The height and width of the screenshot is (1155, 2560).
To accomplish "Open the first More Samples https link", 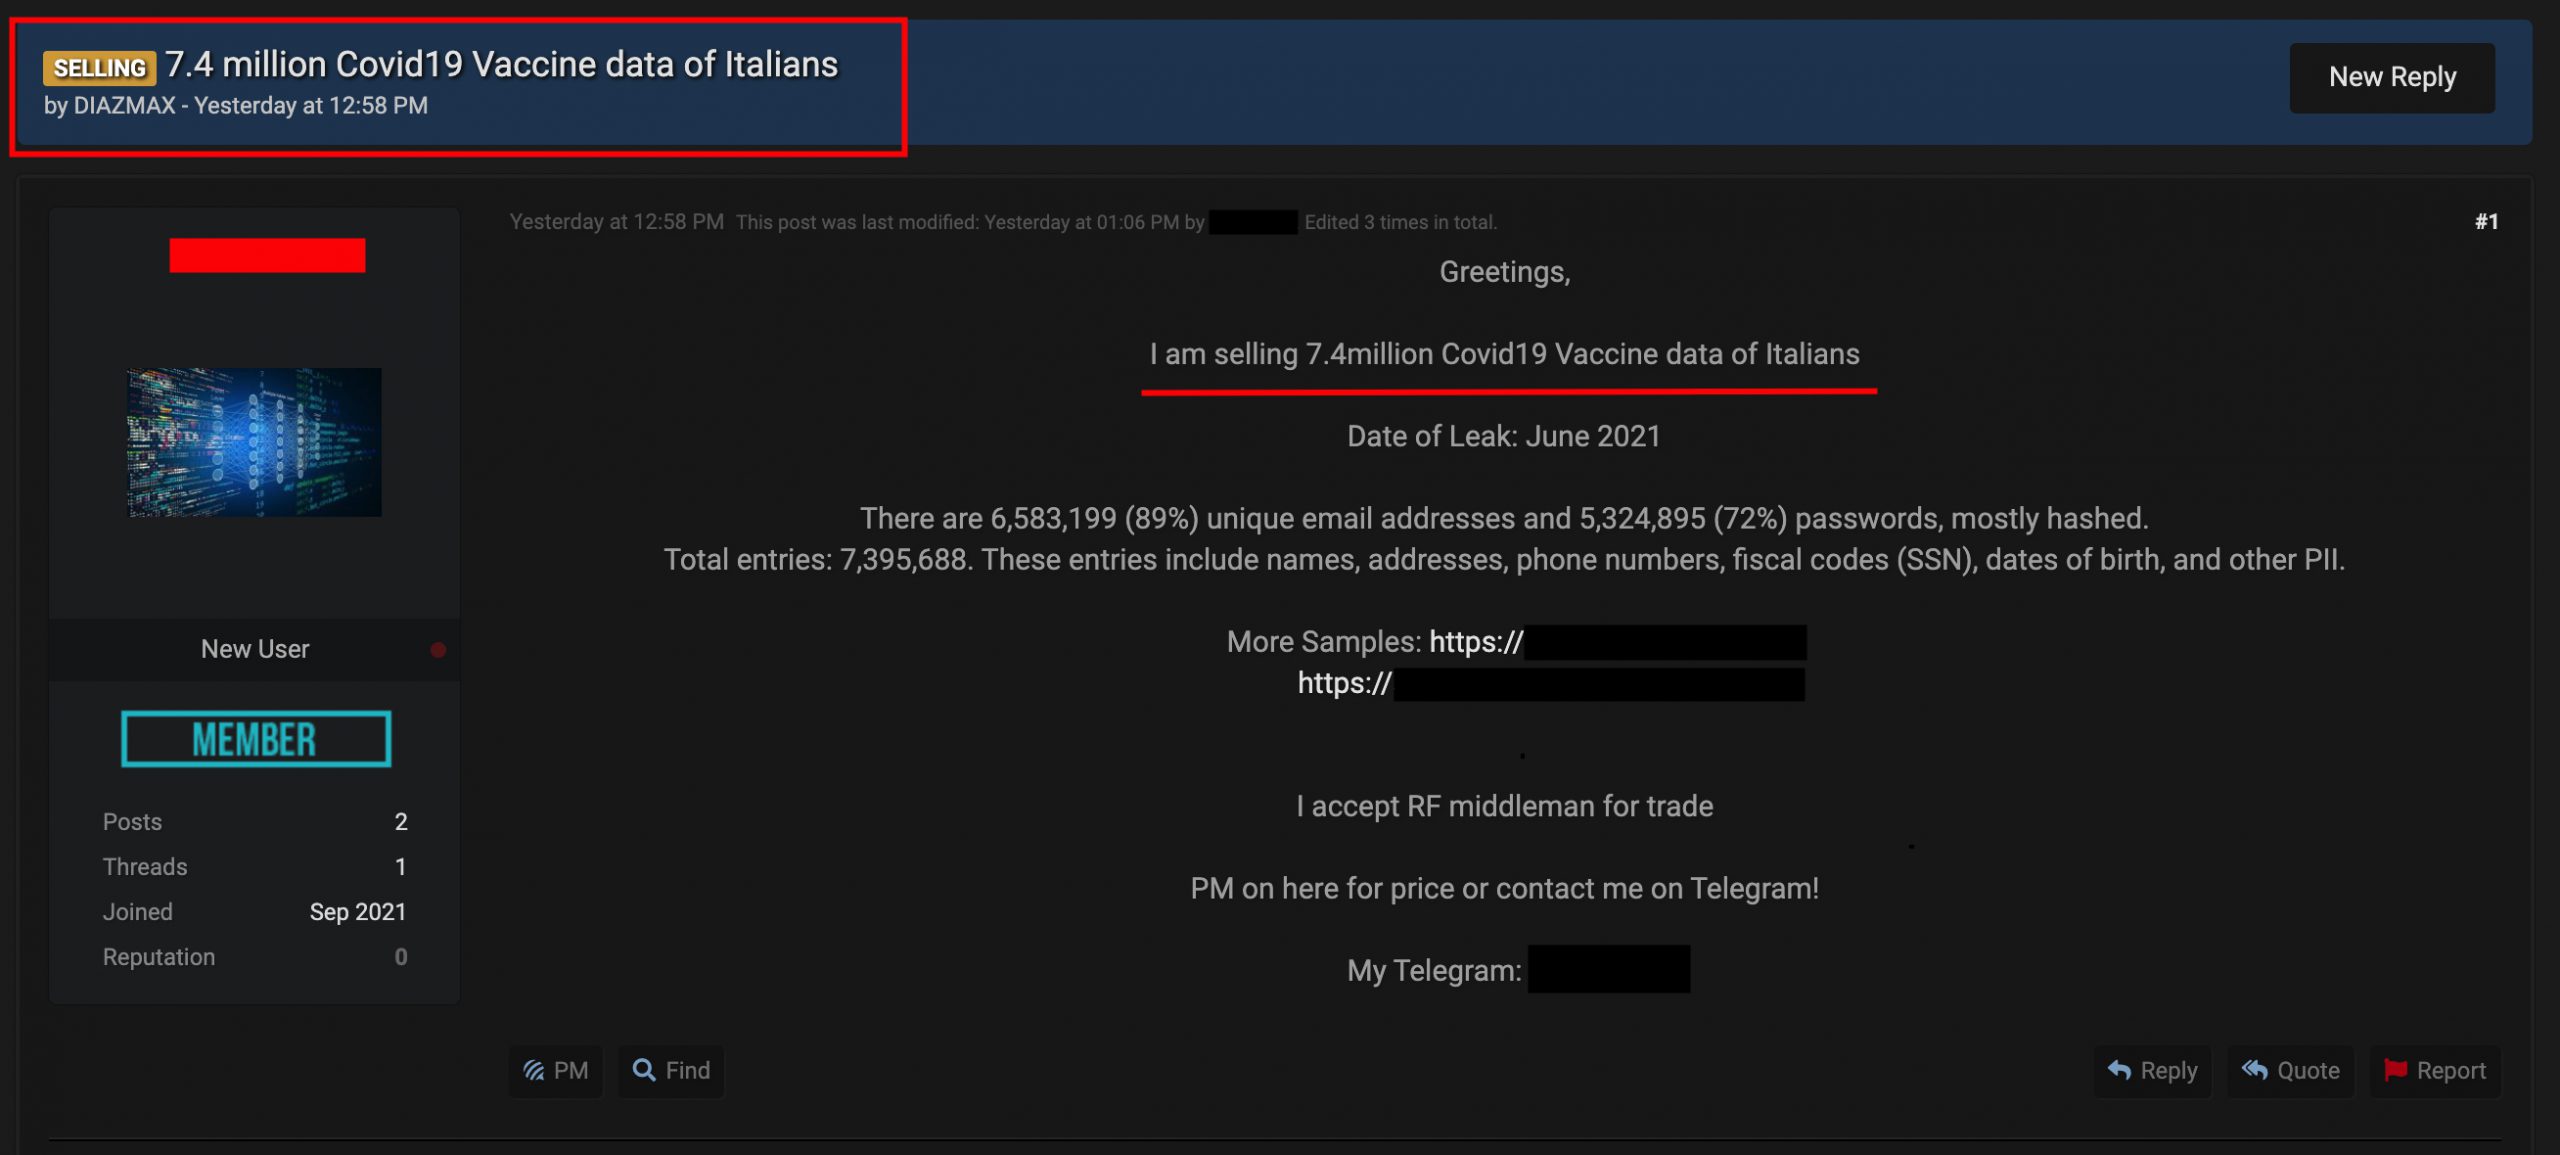I will 1617,642.
